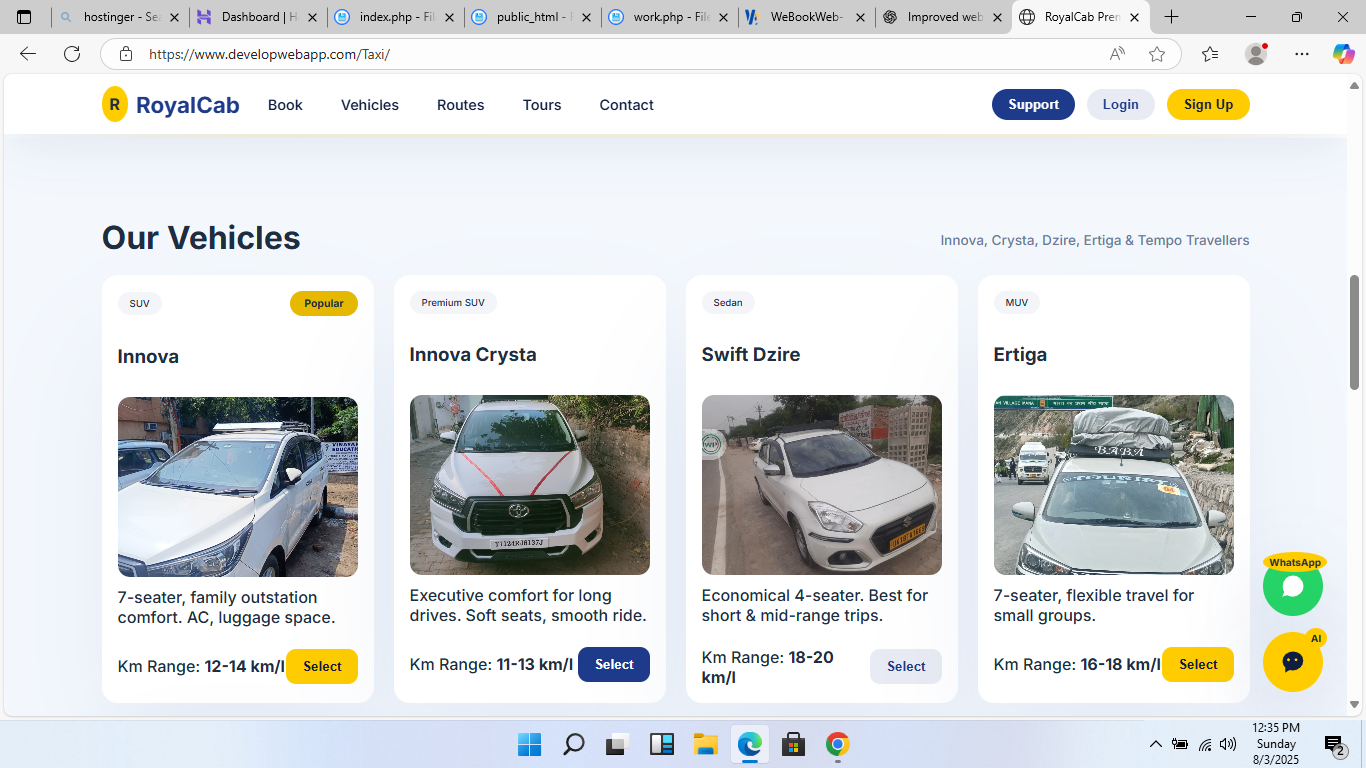Viewport: 1366px width, 768px height.
Task: Open the Read Aloud icon in address bar
Action: coord(1117,54)
